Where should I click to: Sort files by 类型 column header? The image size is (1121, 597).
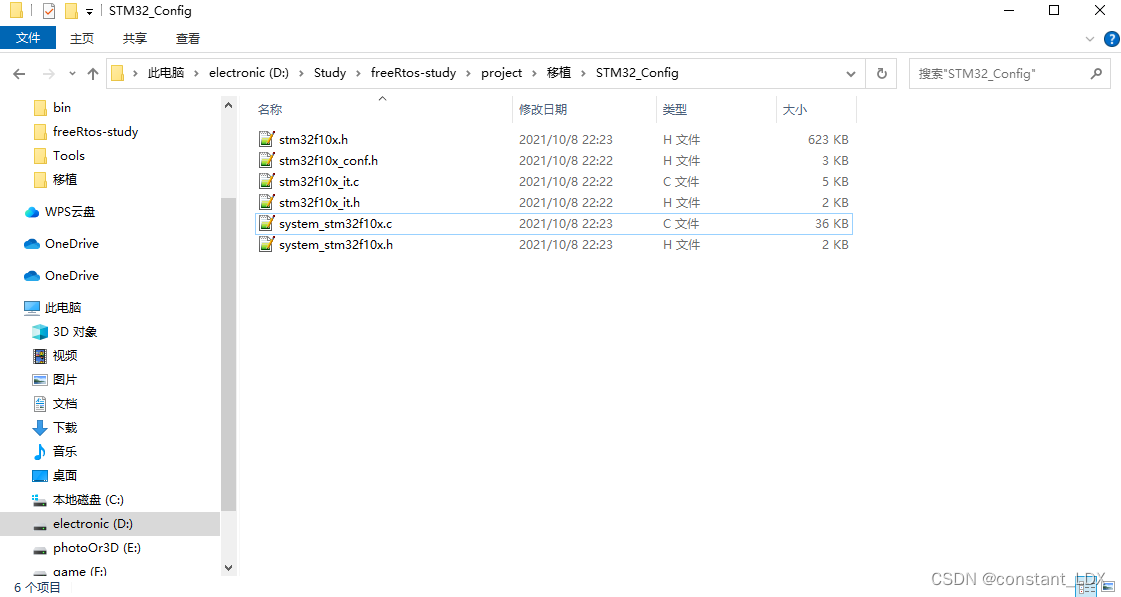[674, 109]
